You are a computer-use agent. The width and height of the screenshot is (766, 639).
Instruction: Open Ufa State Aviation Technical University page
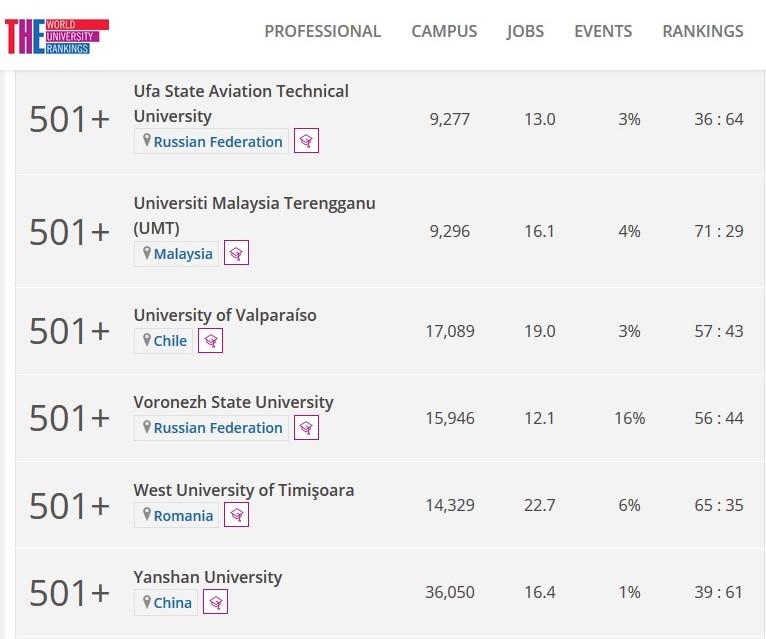point(240,103)
